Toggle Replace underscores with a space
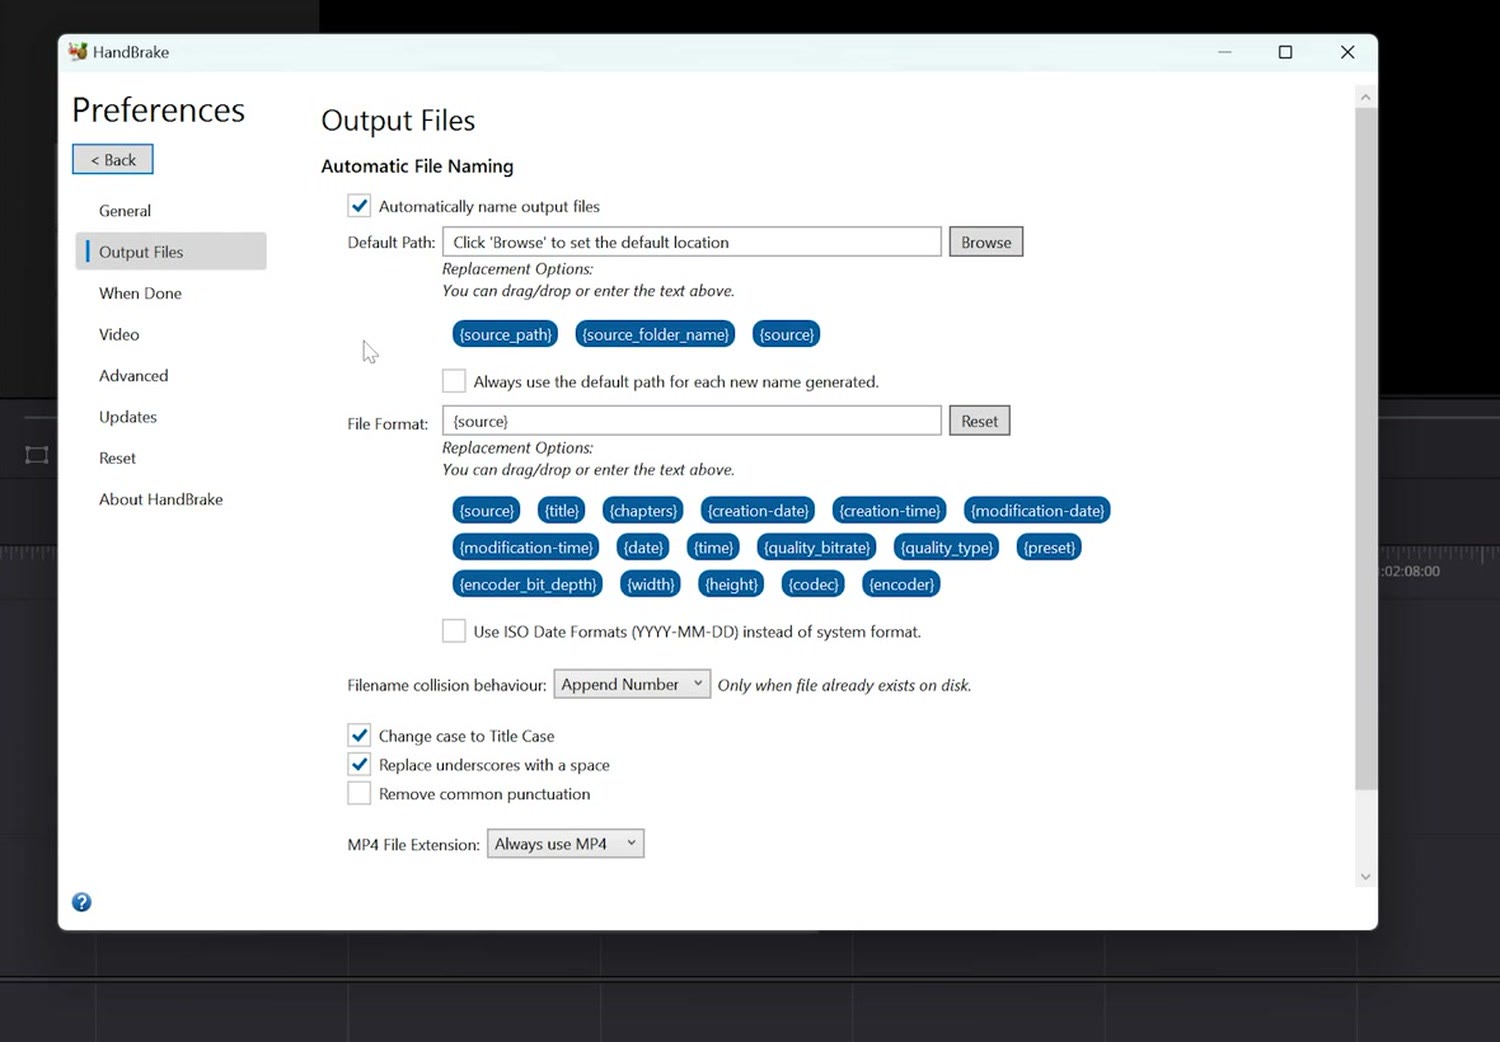Screen dimensions: 1500x1042 click(x=359, y=764)
